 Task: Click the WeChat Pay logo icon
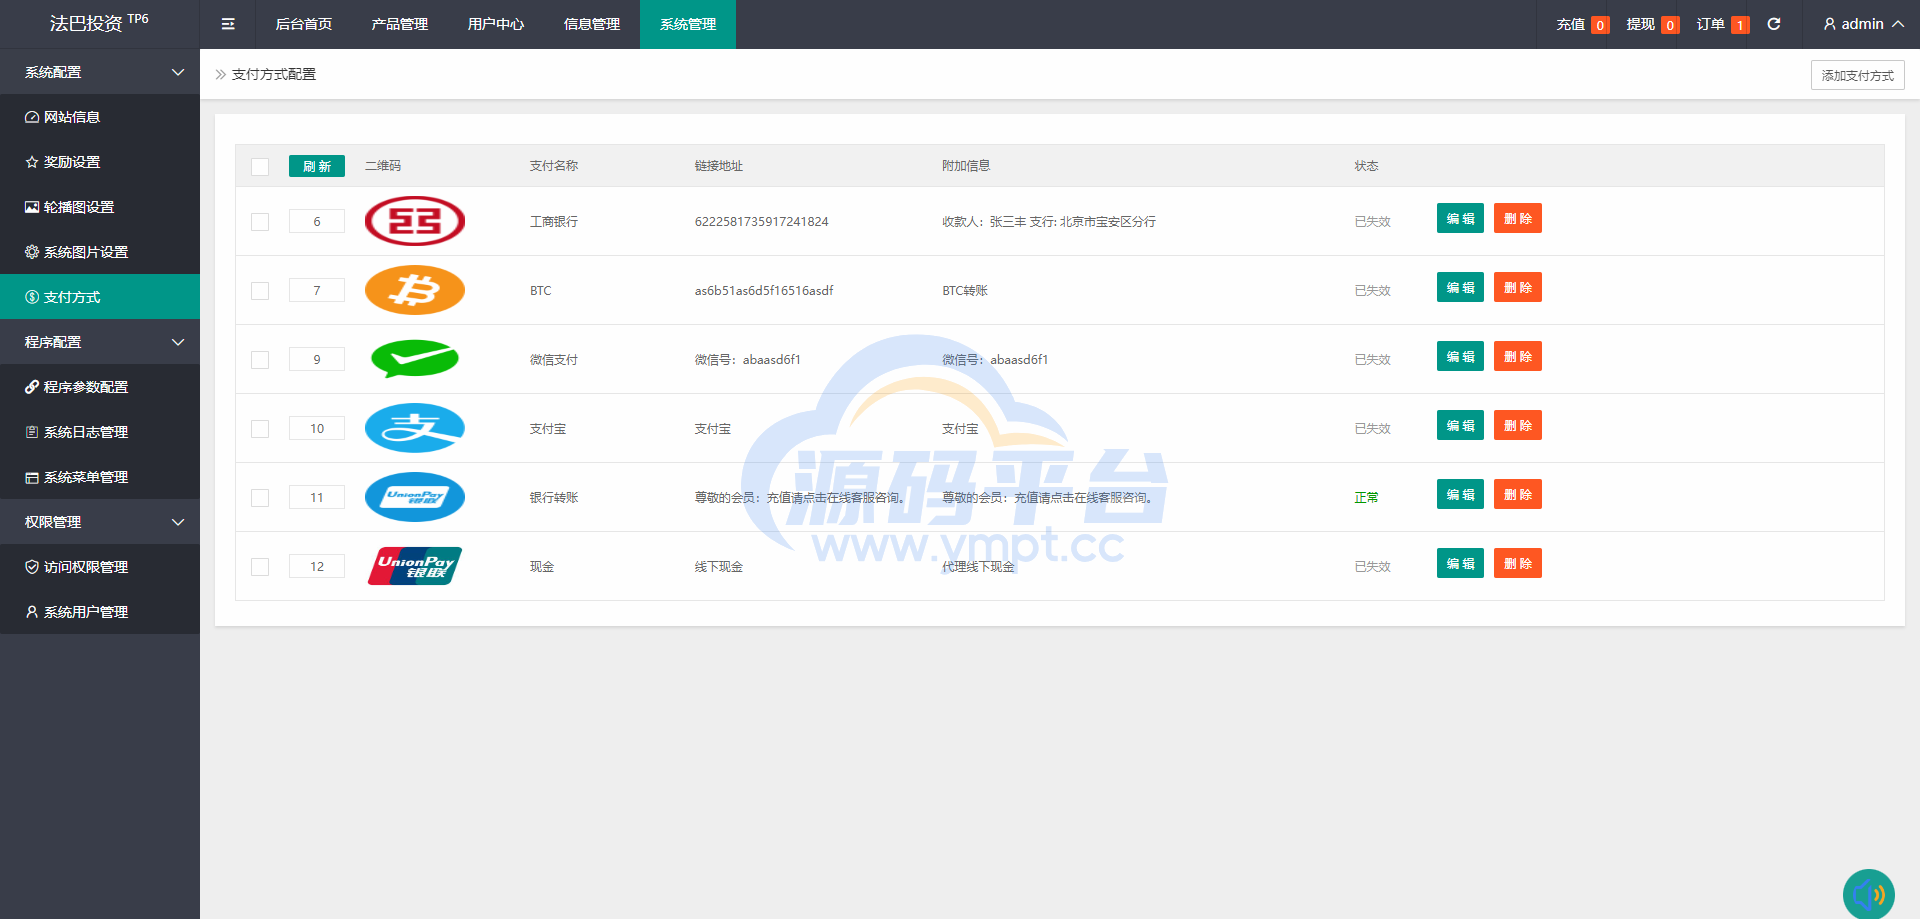tap(415, 359)
